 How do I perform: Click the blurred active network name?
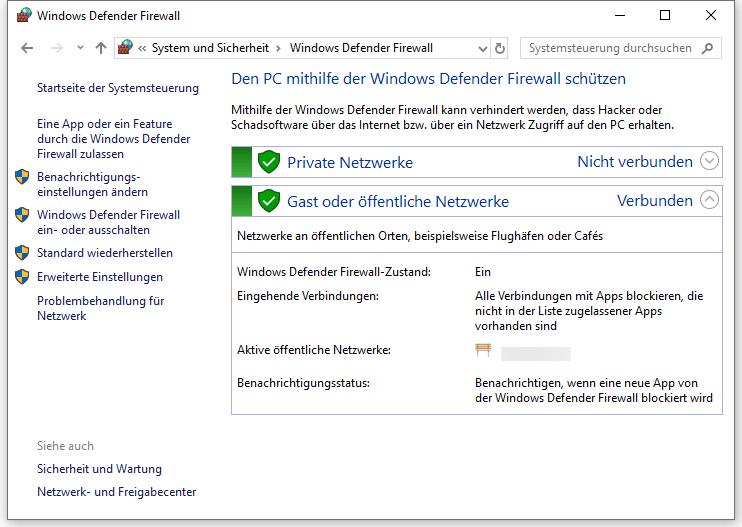point(536,354)
